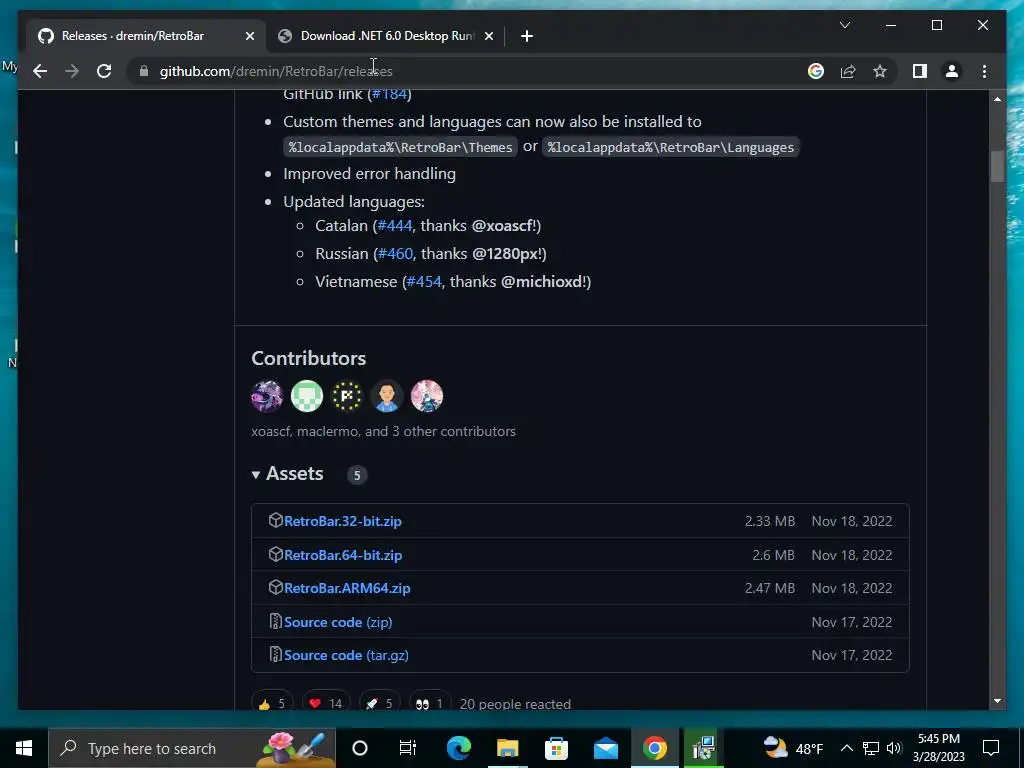Click the heart reaction with 14

(x=325, y=703)
